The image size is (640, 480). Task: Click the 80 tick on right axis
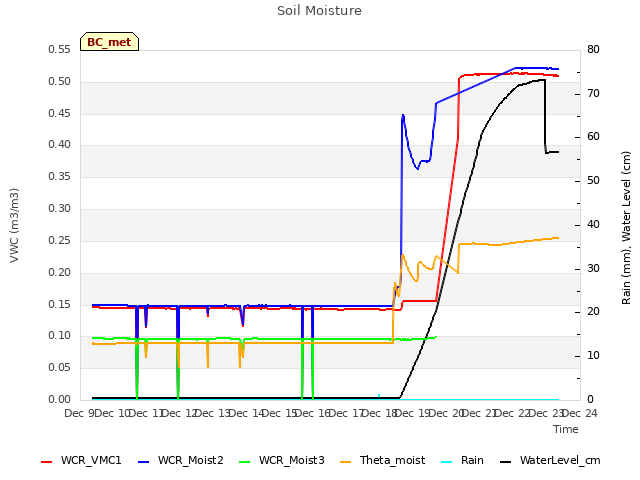(593, 50)
